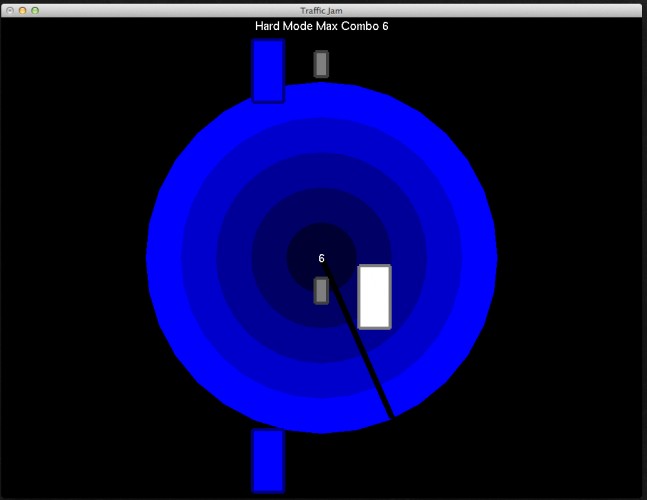This screenshot has width=647, height=500.
Task: Click the black radial hand line
Action: 358,339
